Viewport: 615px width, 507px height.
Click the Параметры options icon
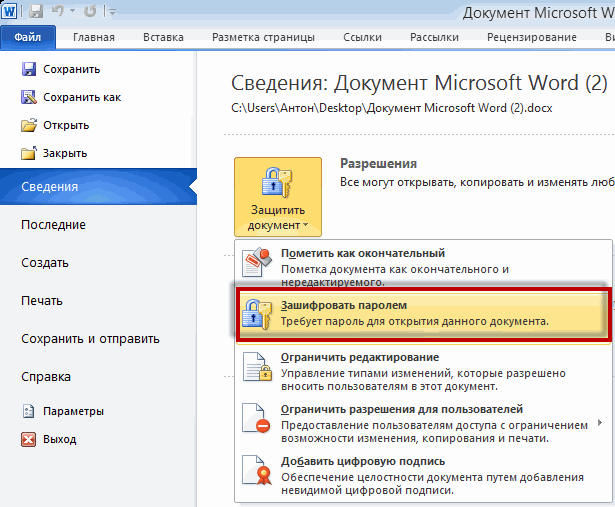[x=28, y=411]
